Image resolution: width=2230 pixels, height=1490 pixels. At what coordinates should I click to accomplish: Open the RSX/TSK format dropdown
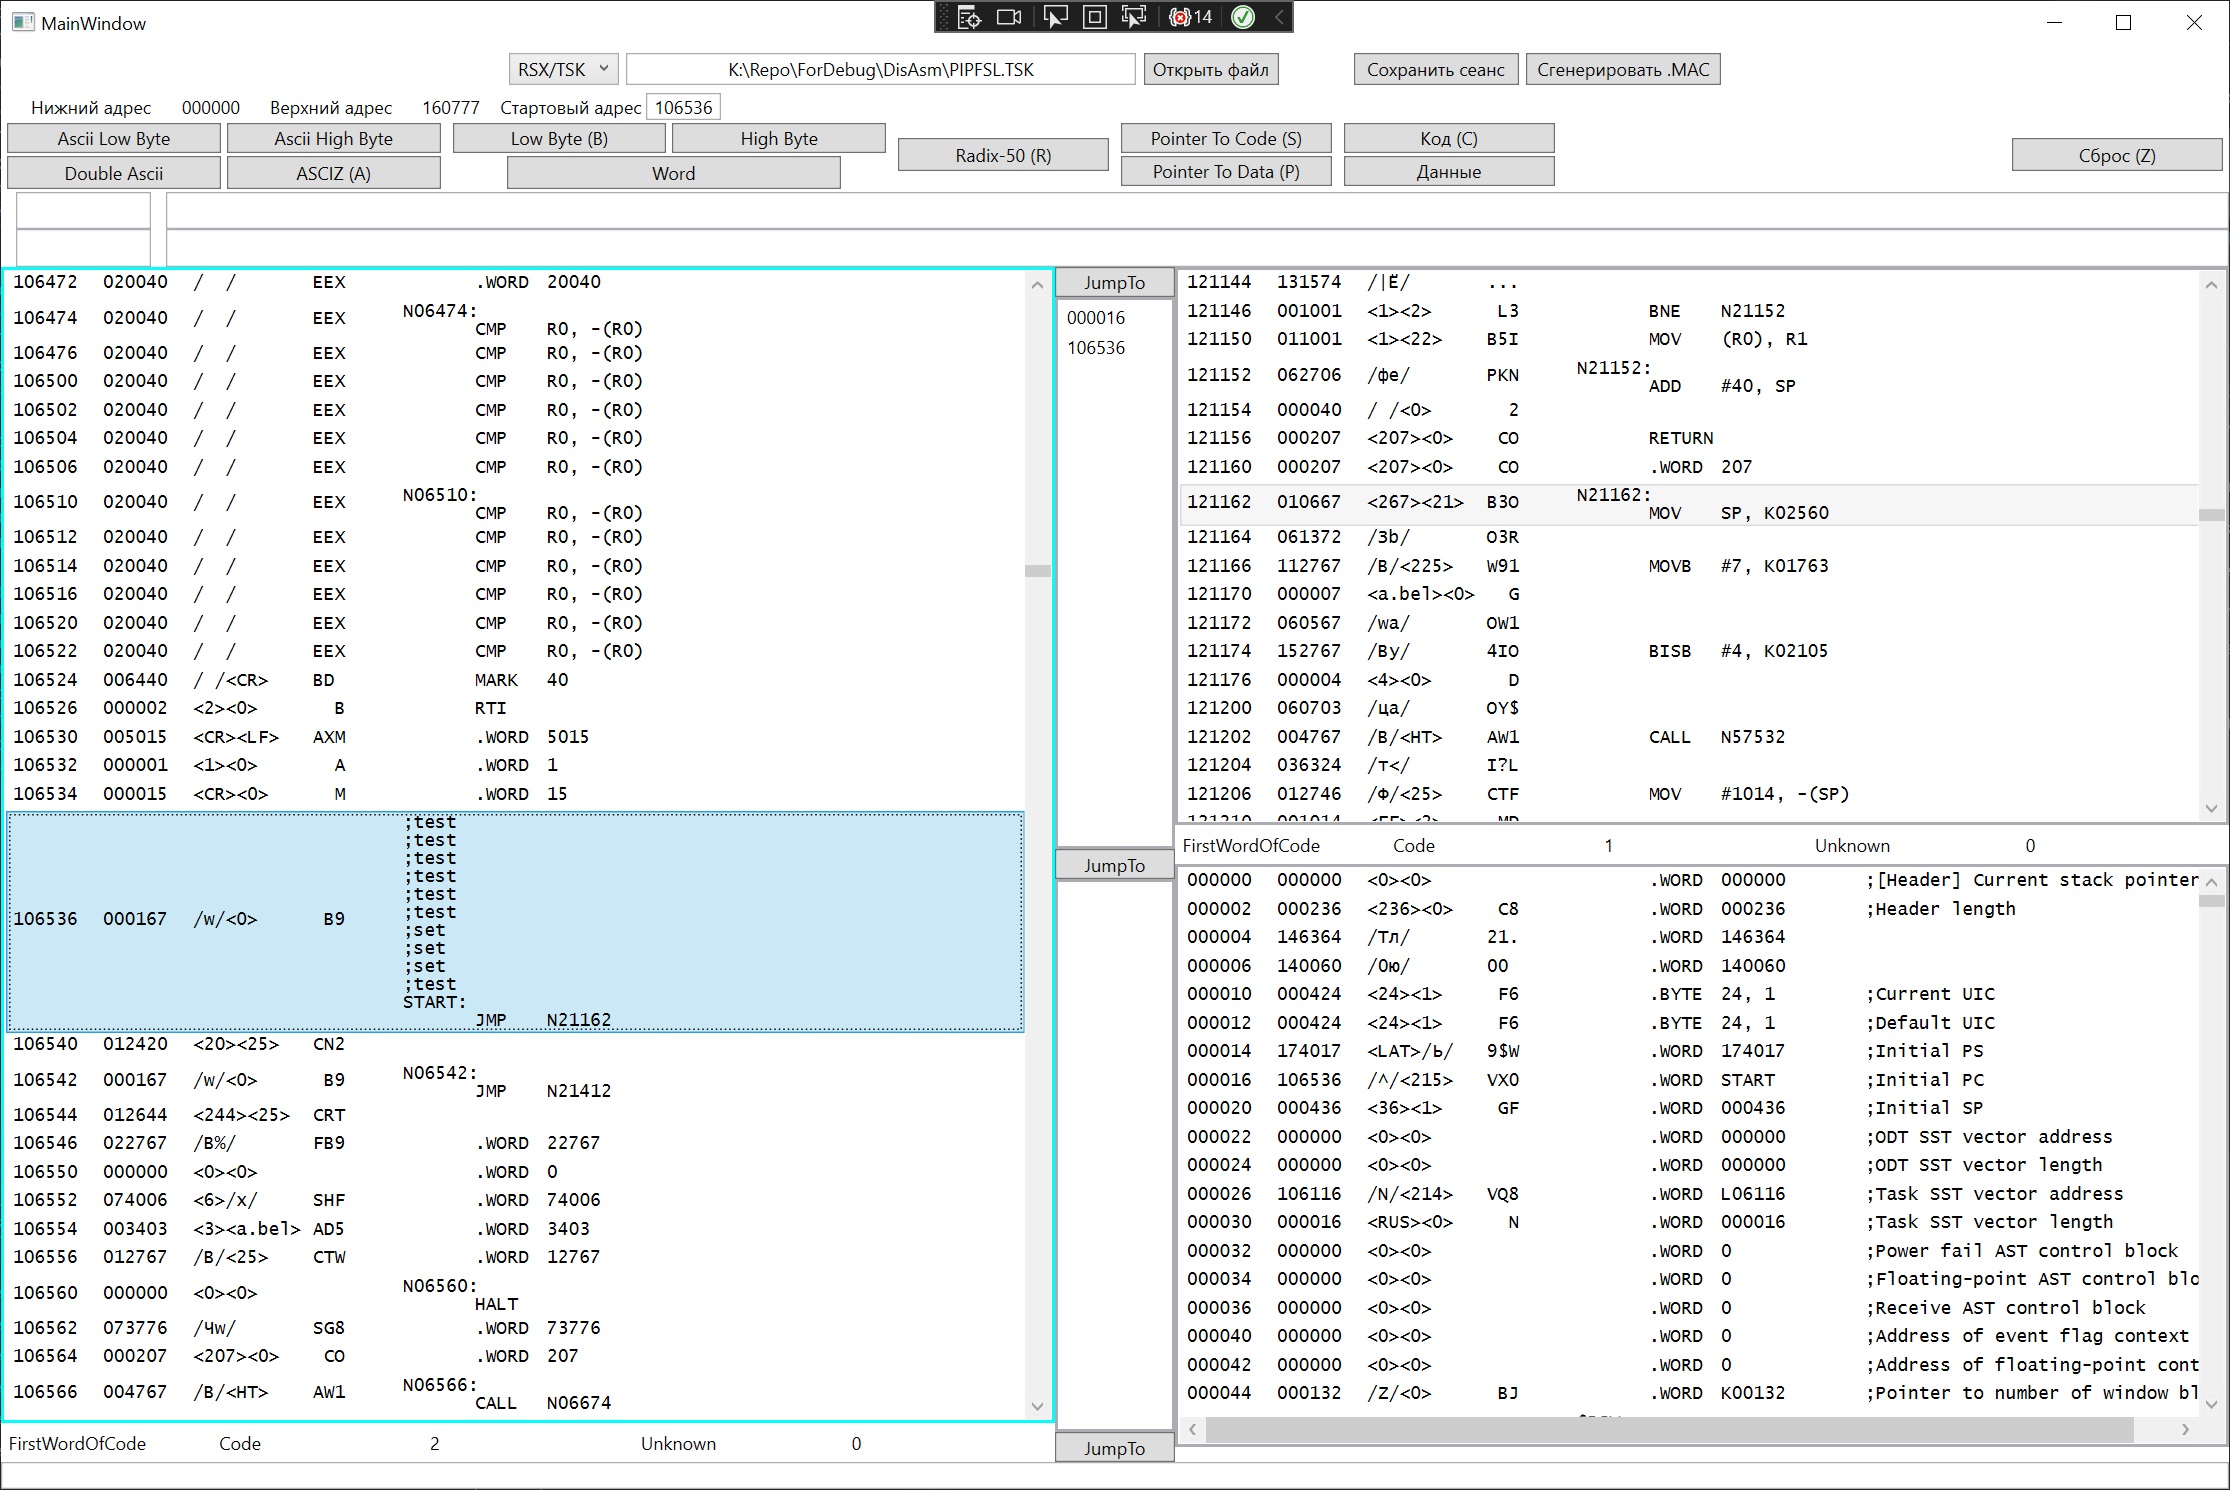563,69
